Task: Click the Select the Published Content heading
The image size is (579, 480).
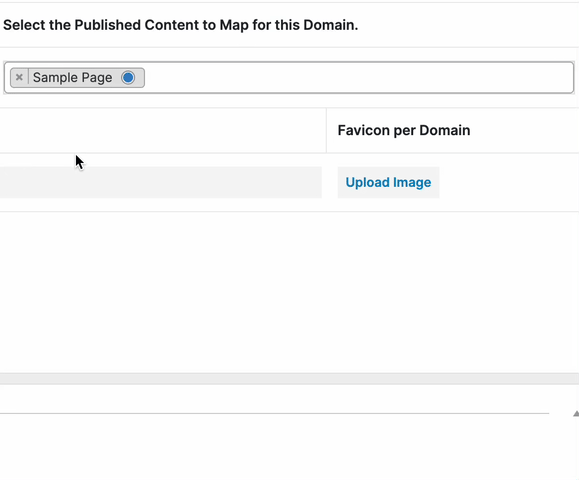Action: tap(181, 25)
